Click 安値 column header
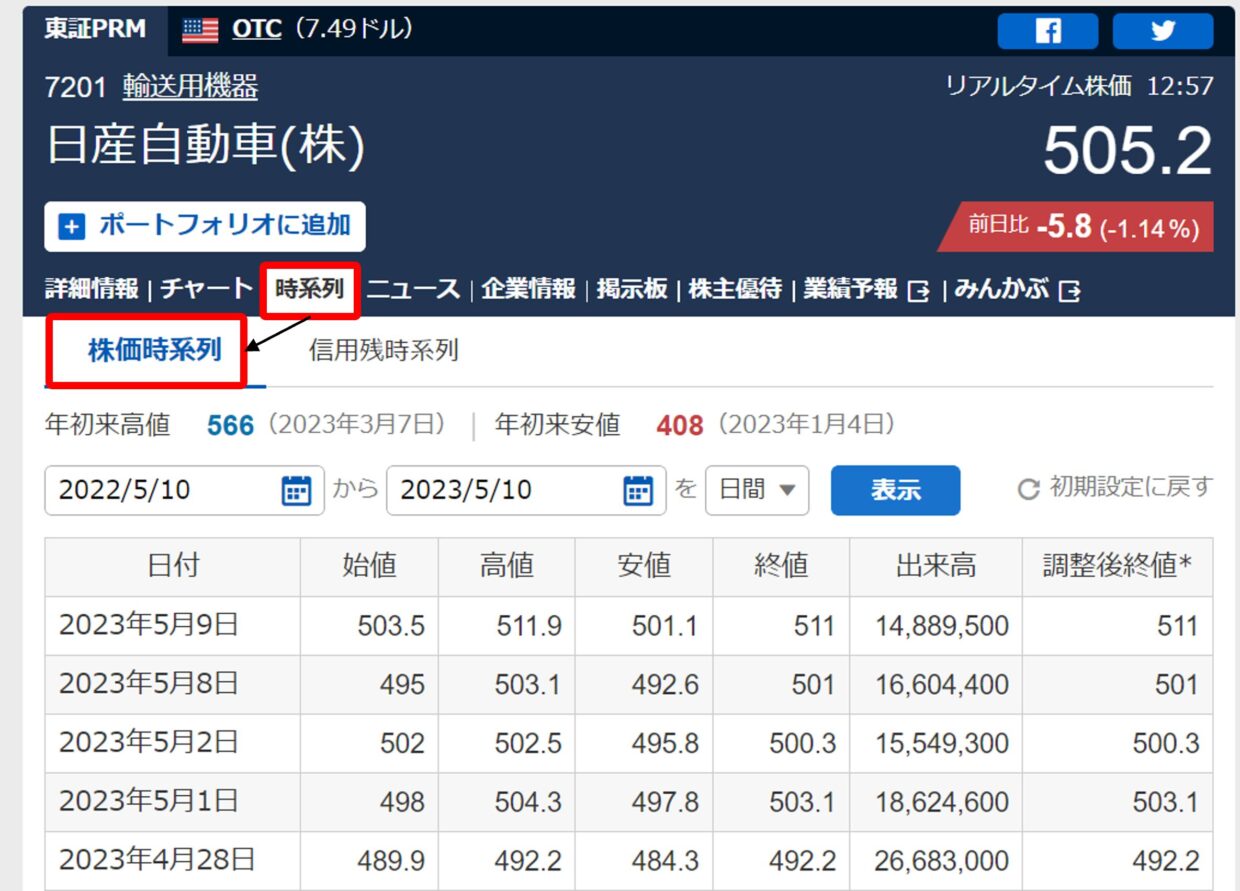The width and height of the screenshot is (1240, 891). point(644,566)
